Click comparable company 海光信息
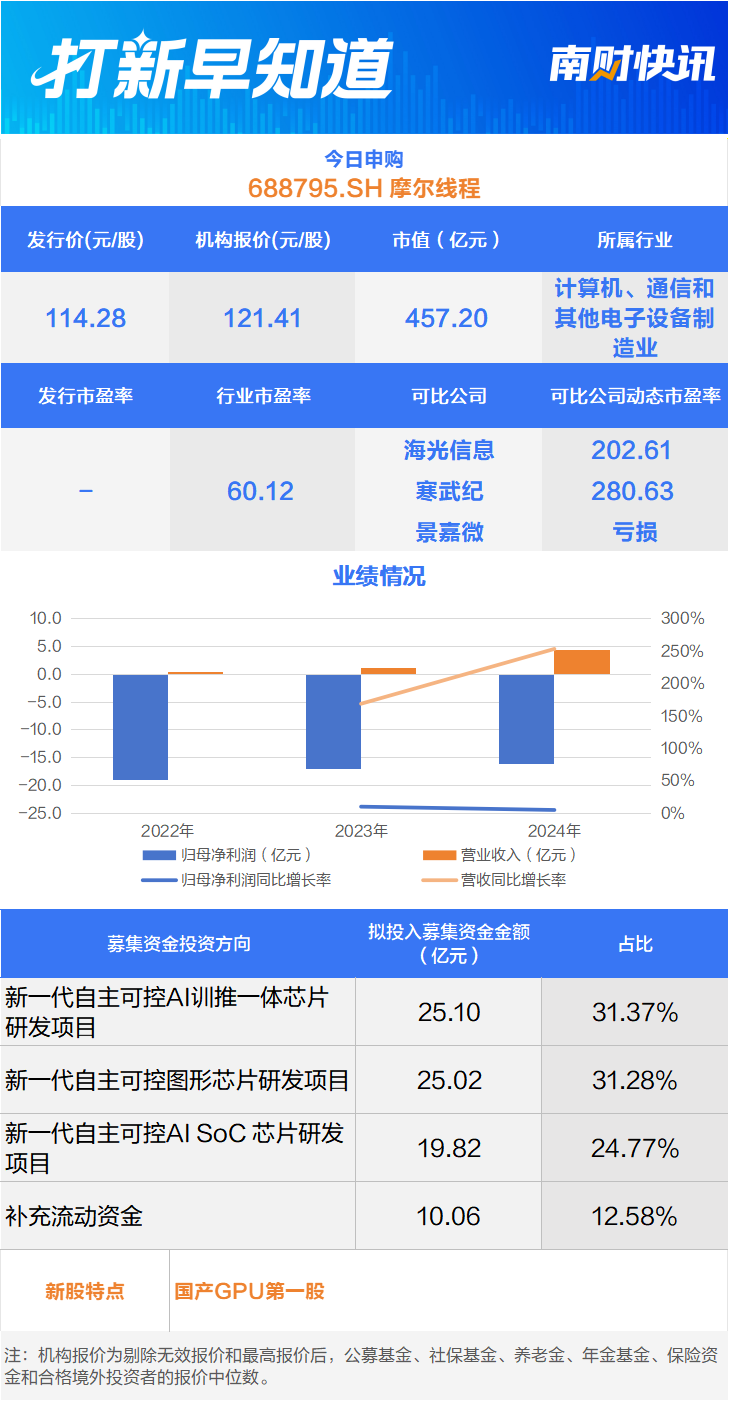The height and width of the screenshot is (1401, 729). click(449, 450)
